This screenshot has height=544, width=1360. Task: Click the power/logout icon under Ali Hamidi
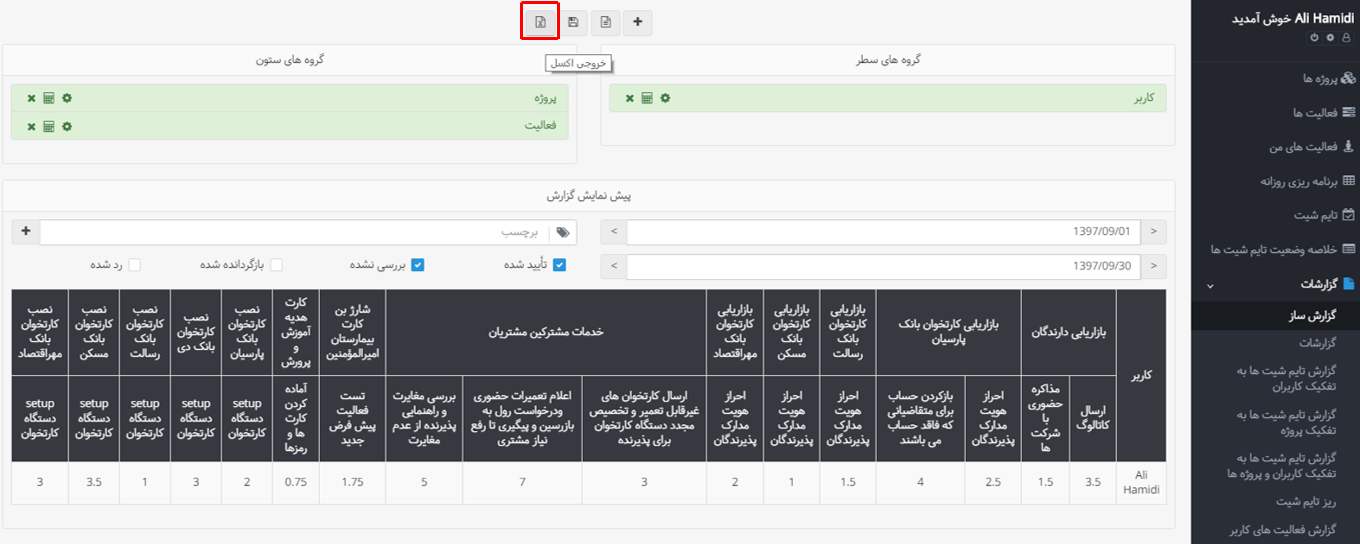[1315, 37]
